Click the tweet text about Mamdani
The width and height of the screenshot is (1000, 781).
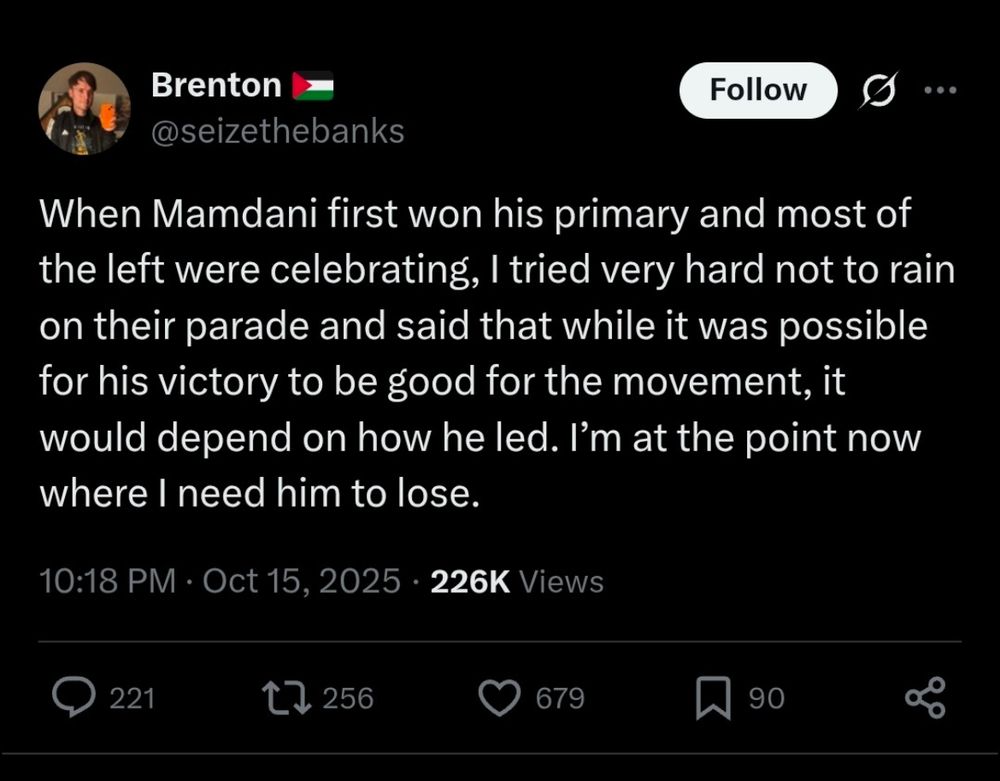coord(480,355)
